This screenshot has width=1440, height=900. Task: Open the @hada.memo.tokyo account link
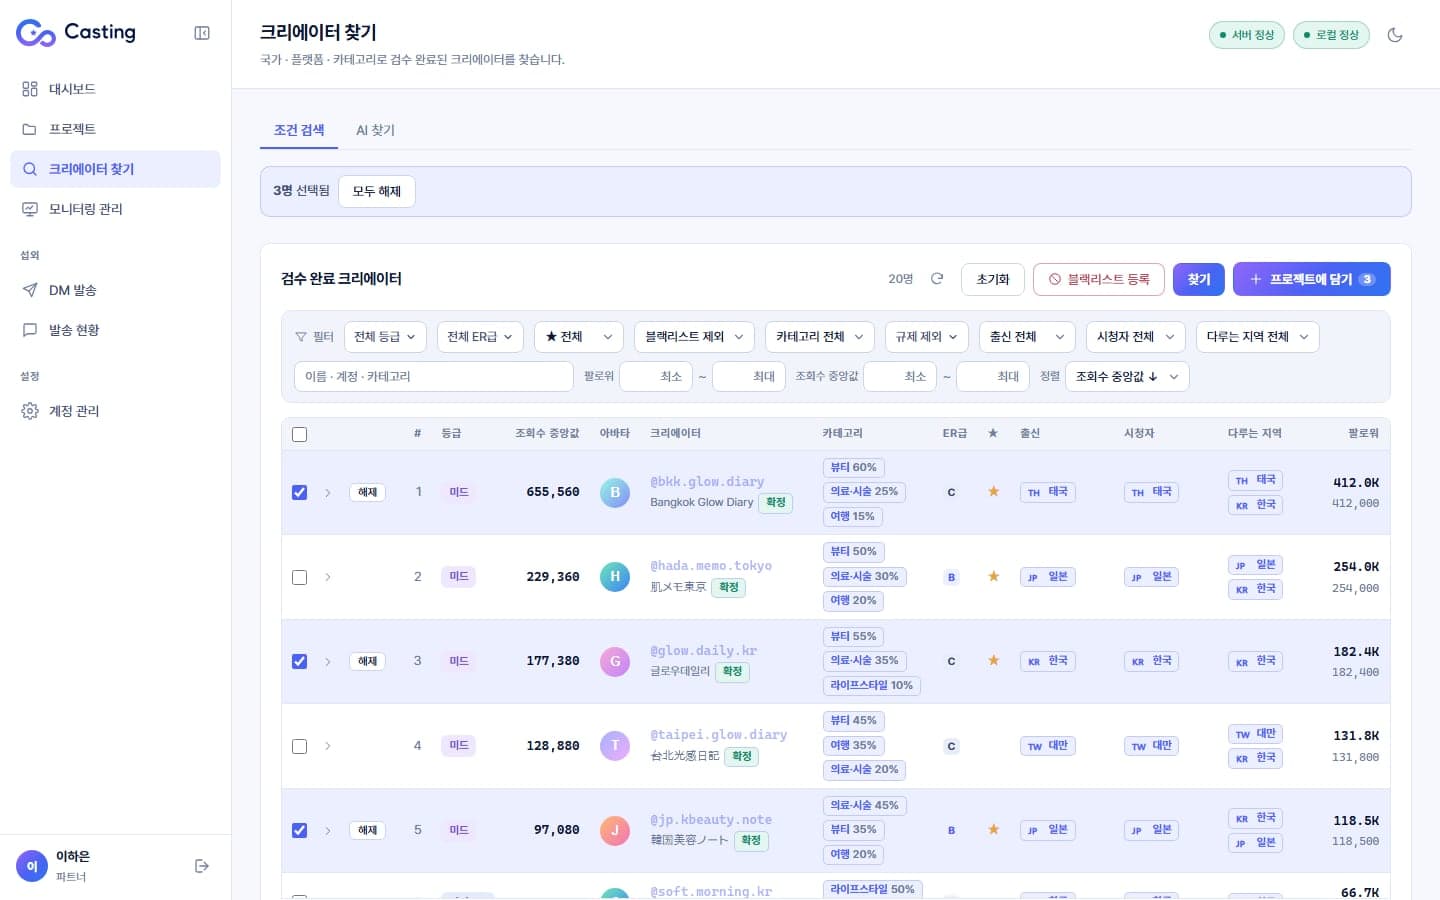[x=711, y=566]
